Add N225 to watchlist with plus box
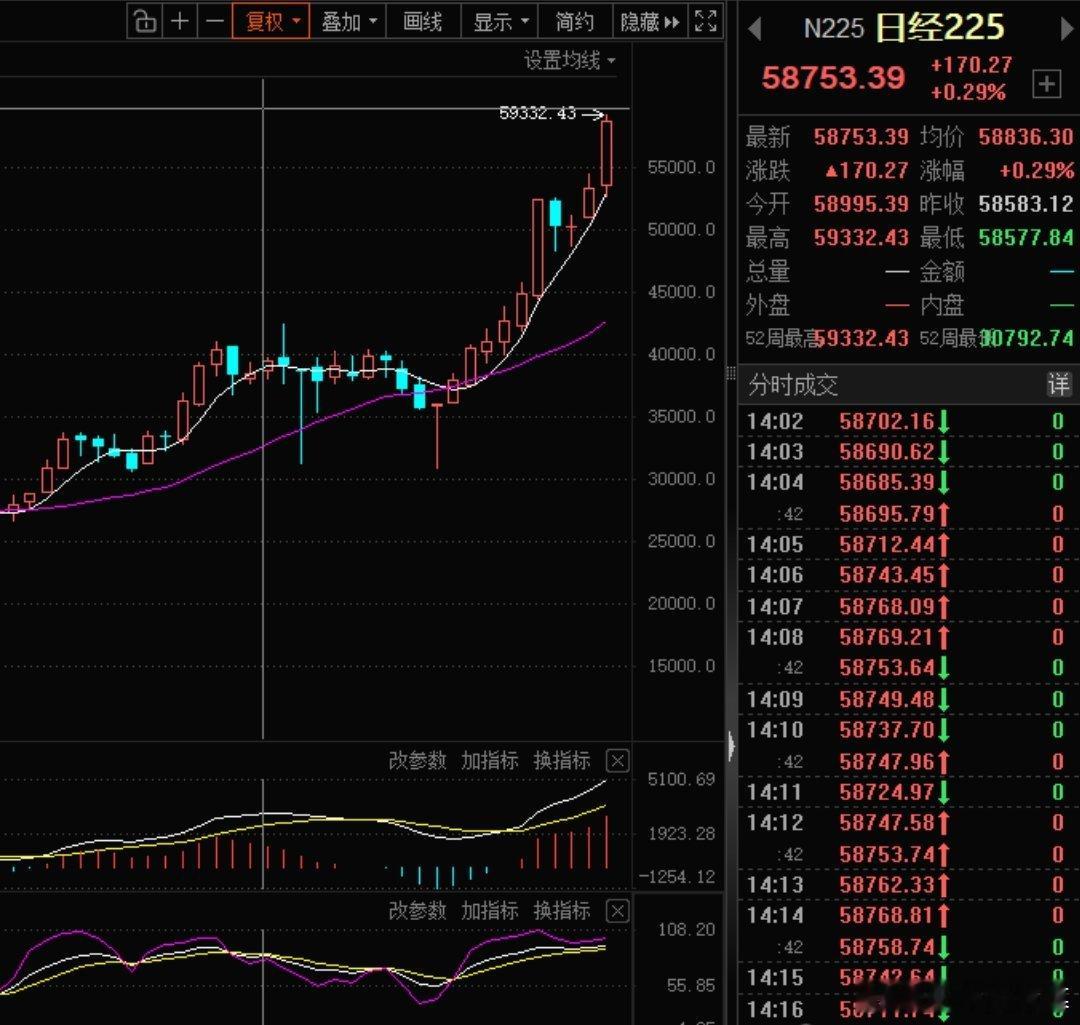Viewport: 1080px width, 1025px height. tap(1046, 85)
